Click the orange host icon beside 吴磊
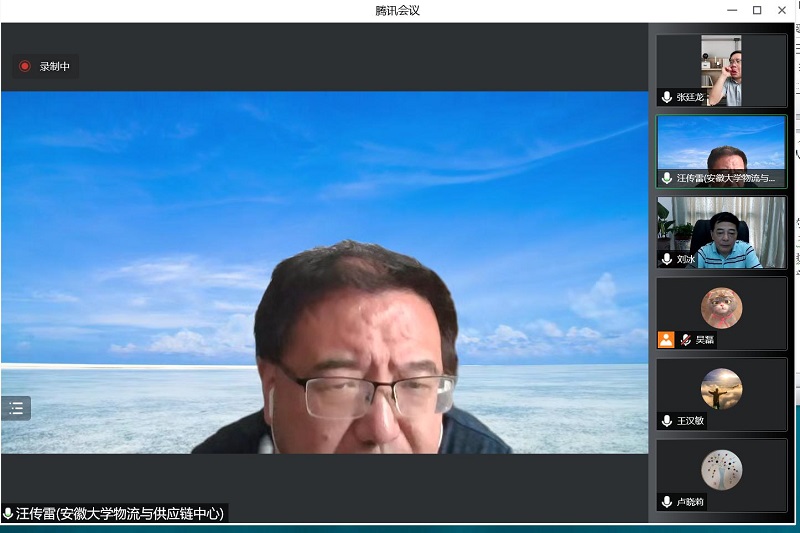Image resolution: width=800 pixels, height=533 pixels. 666,340
